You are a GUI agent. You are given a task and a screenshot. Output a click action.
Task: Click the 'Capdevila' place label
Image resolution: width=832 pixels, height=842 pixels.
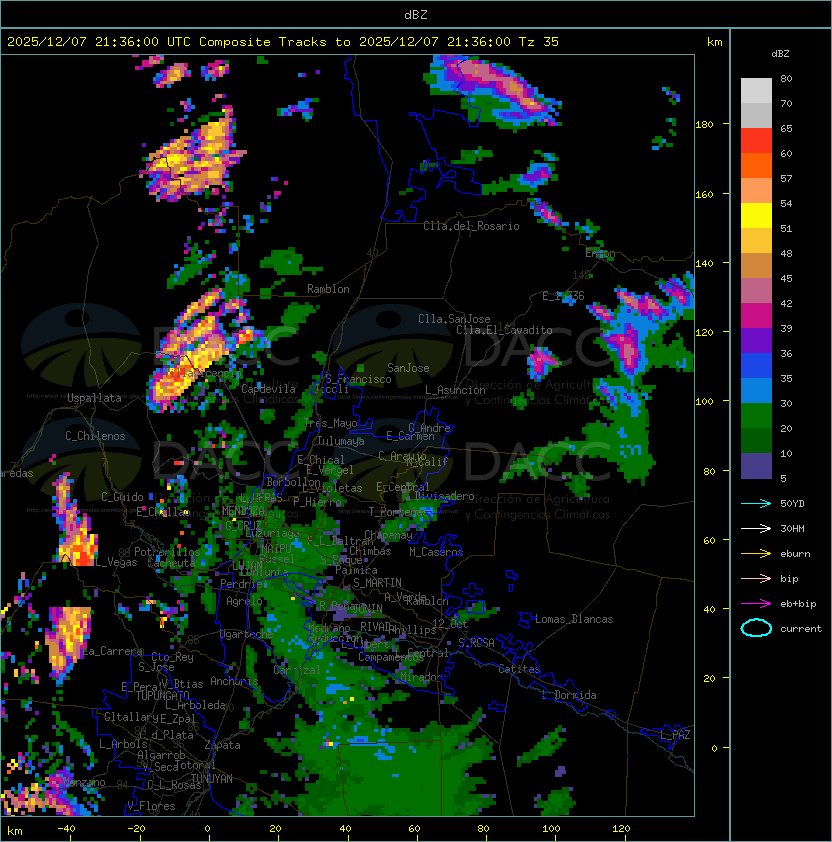point(268,389)
